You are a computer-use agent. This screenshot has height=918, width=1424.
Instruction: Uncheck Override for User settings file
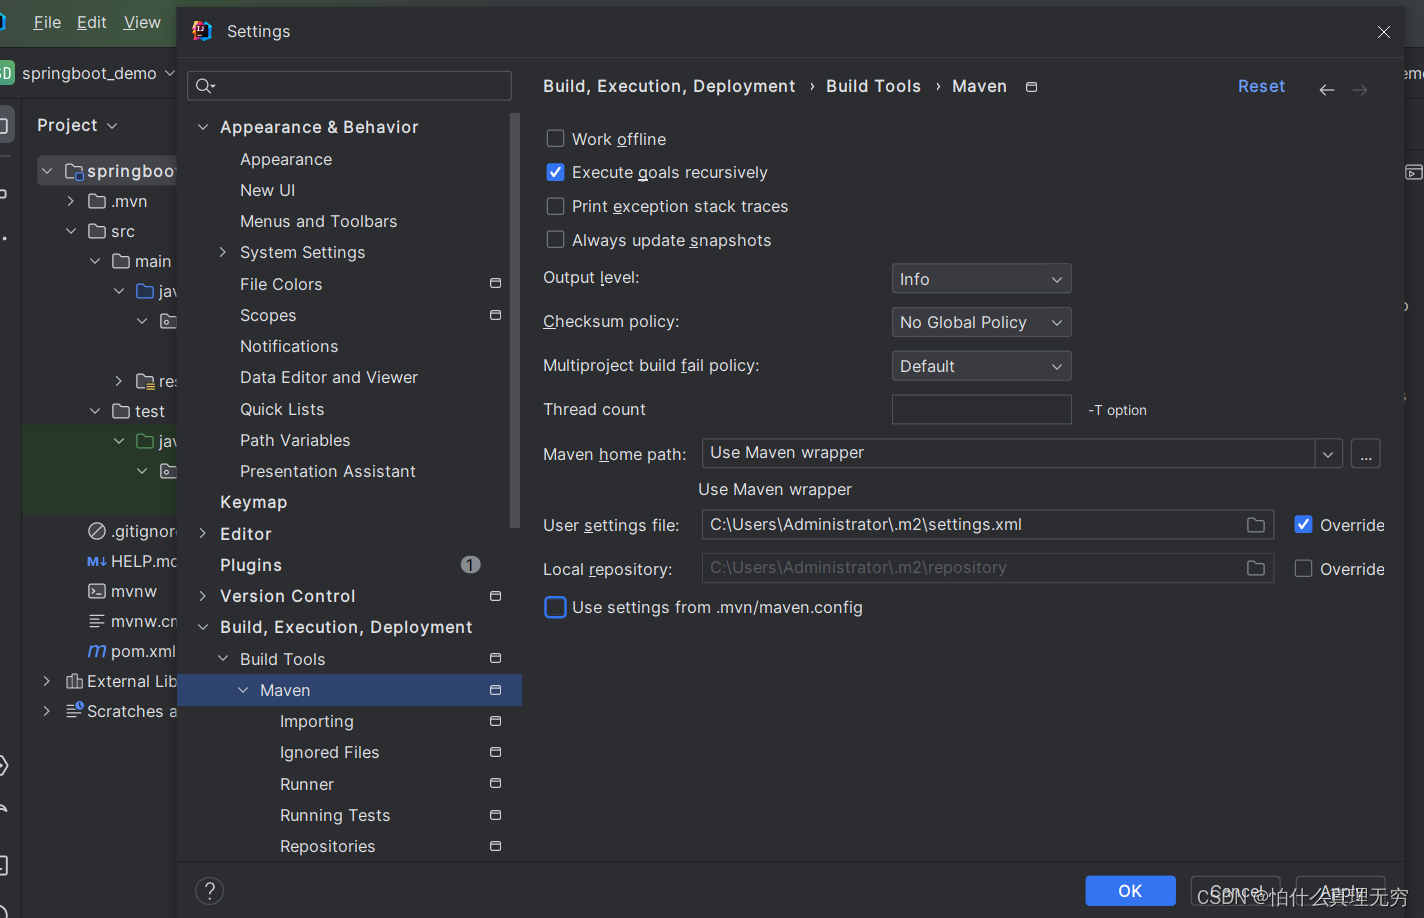pos(1303,524)
